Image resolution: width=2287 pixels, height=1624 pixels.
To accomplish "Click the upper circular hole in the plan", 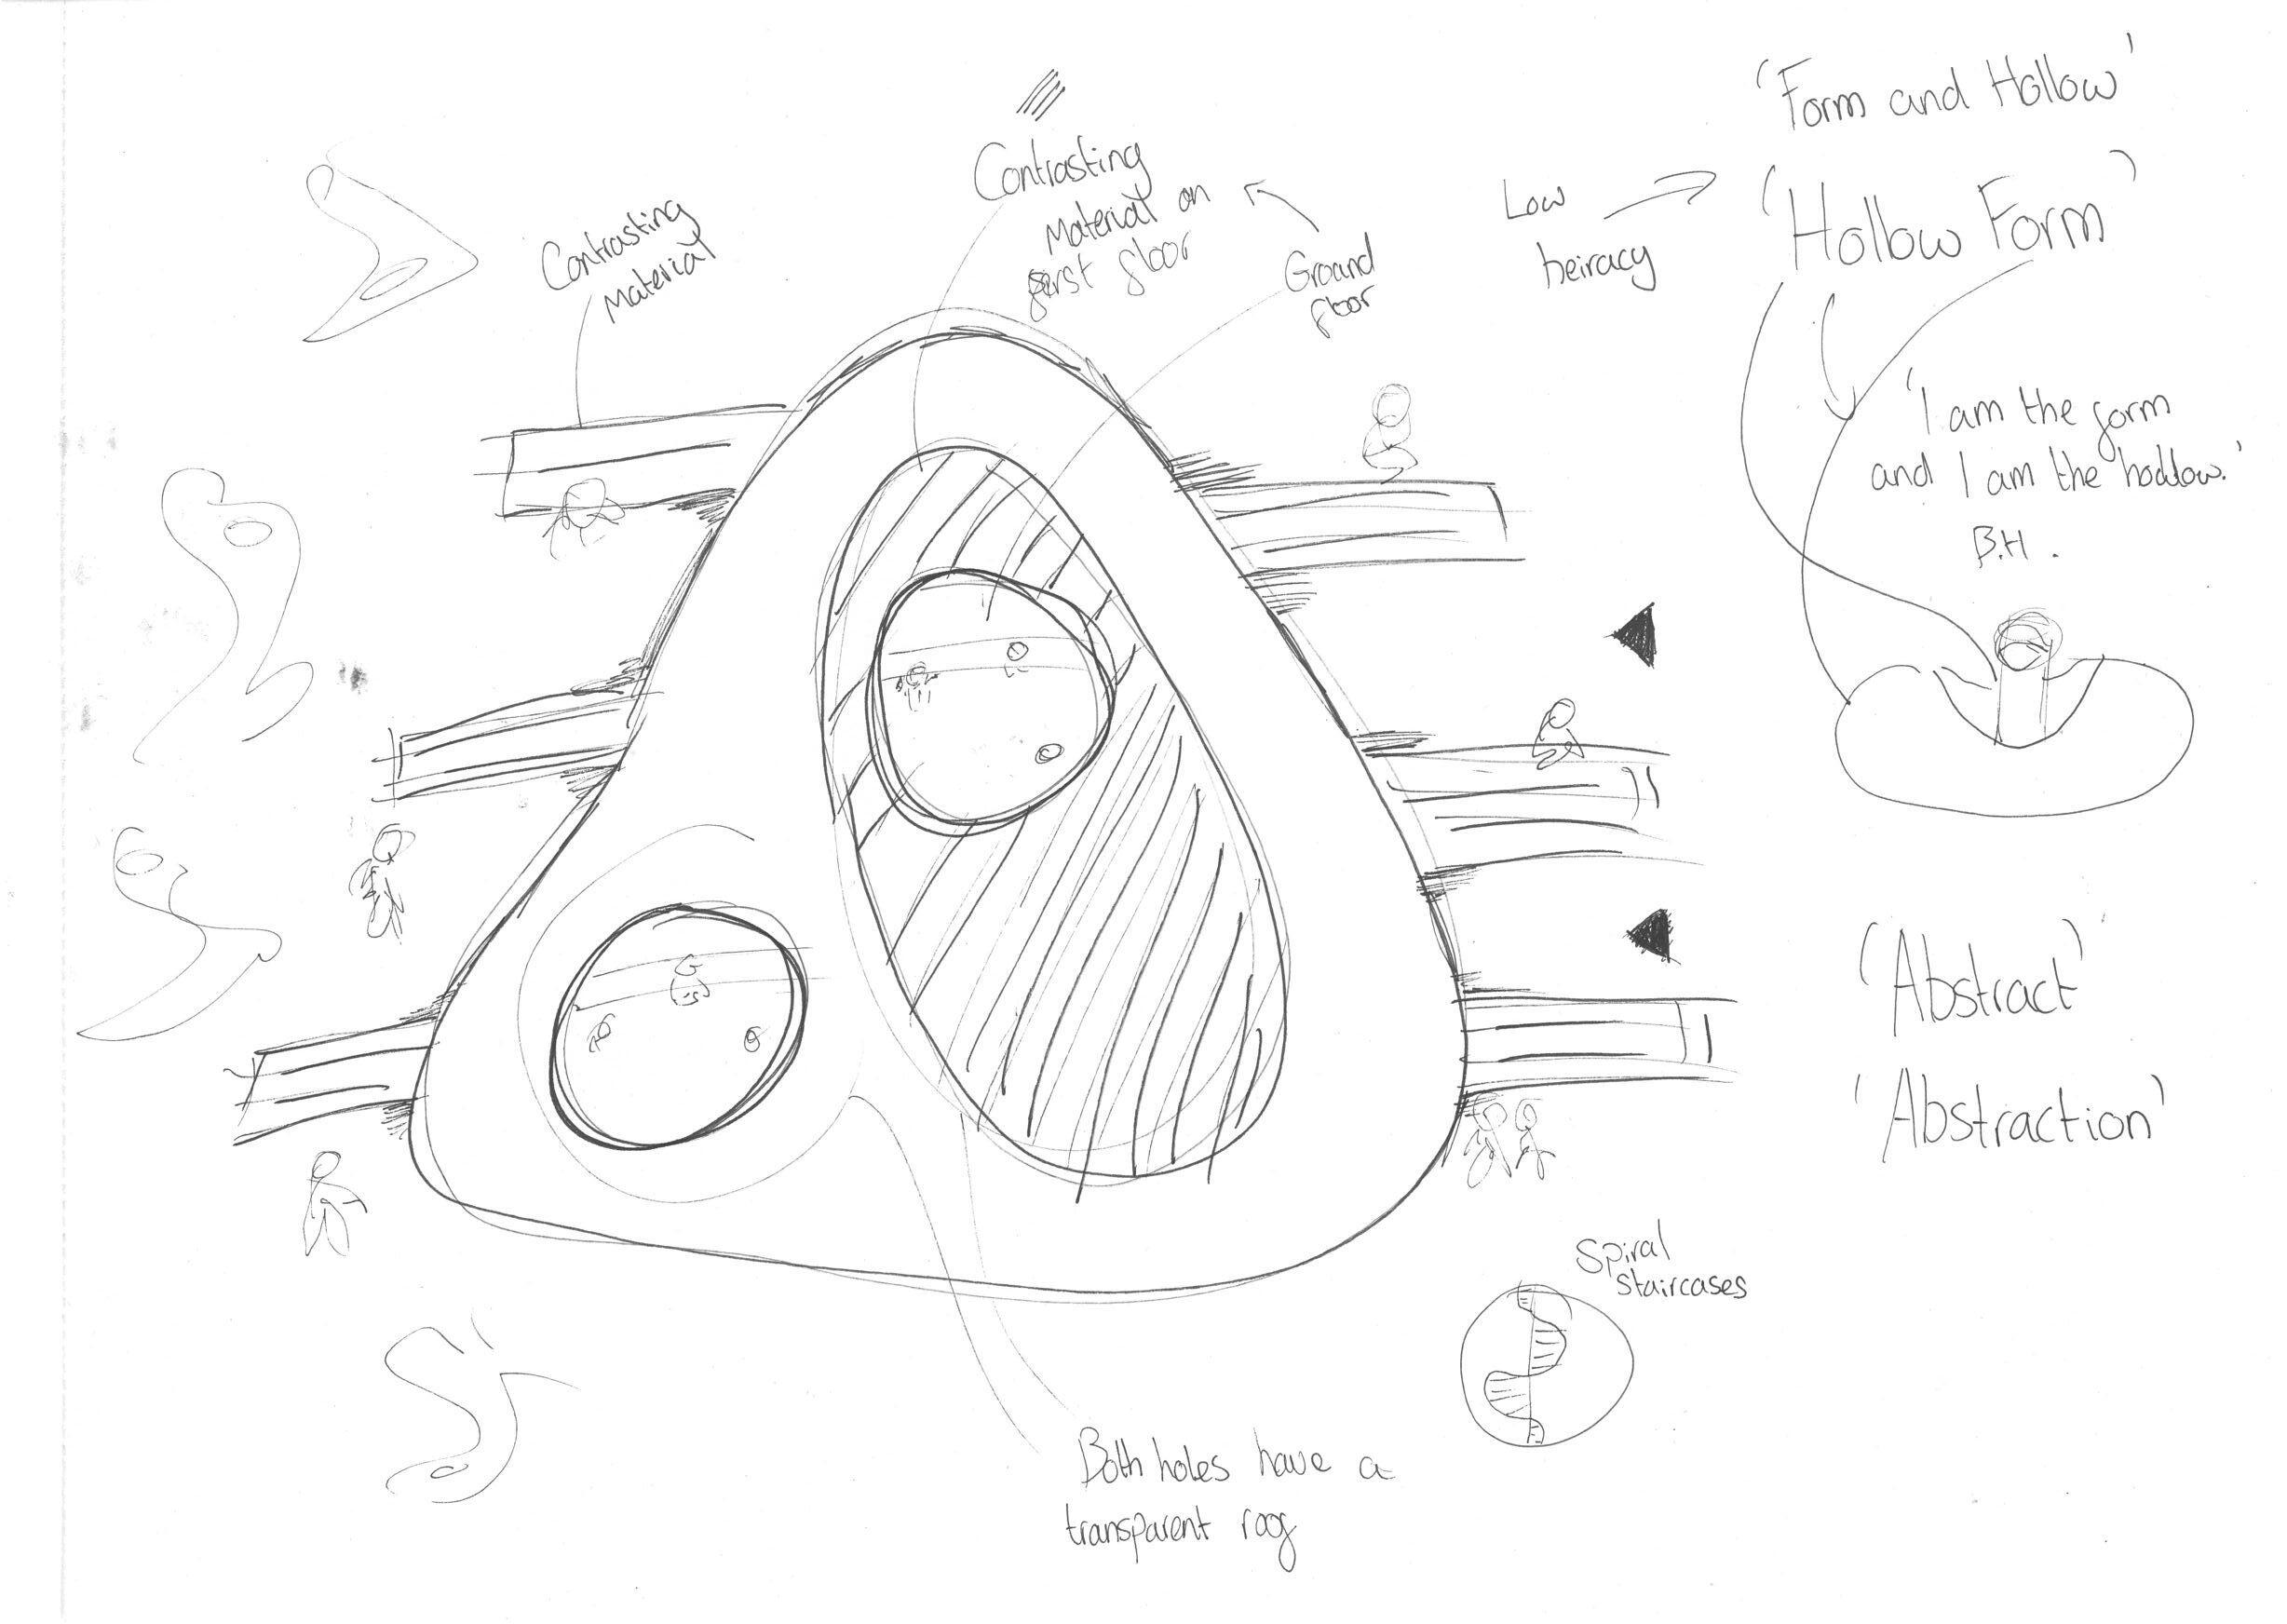I will click(991, 699).
